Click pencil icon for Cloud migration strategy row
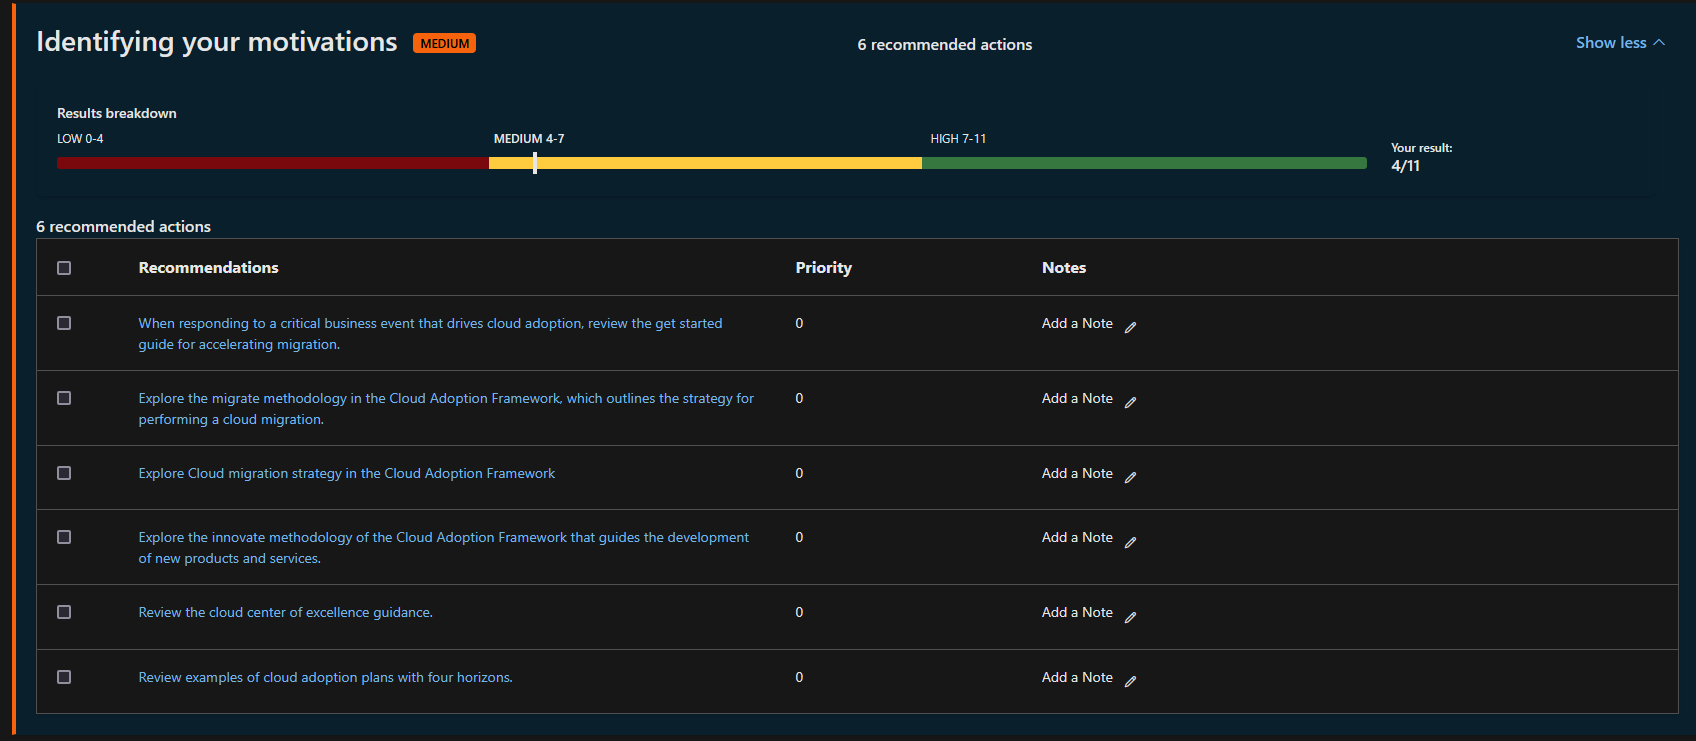This screenshot has width=1696, height=741. coord(1130,477)
